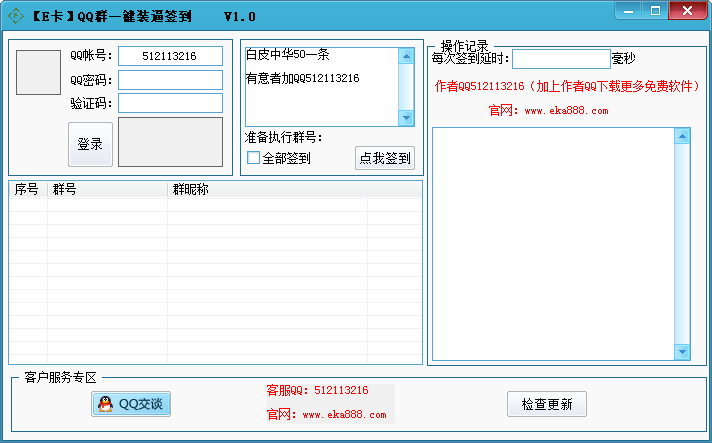Click operation log scroll-down arrow

(x=682, y=351)
